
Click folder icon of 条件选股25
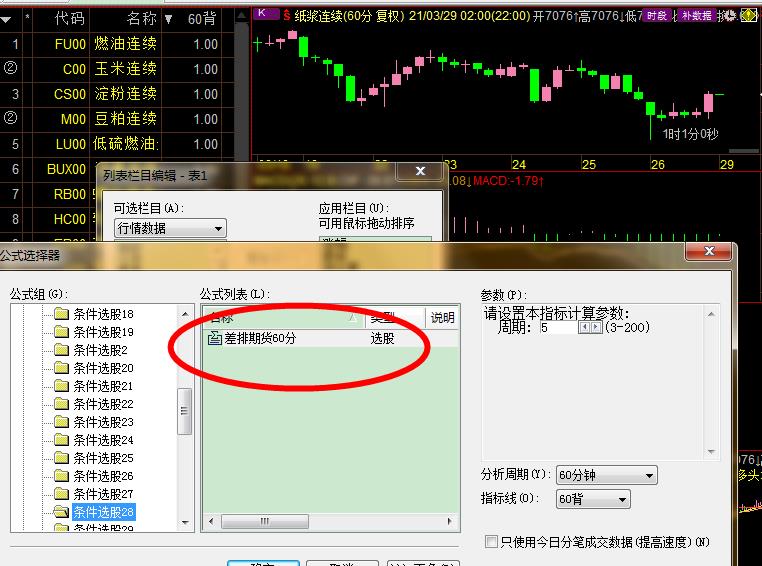(61, 458)
